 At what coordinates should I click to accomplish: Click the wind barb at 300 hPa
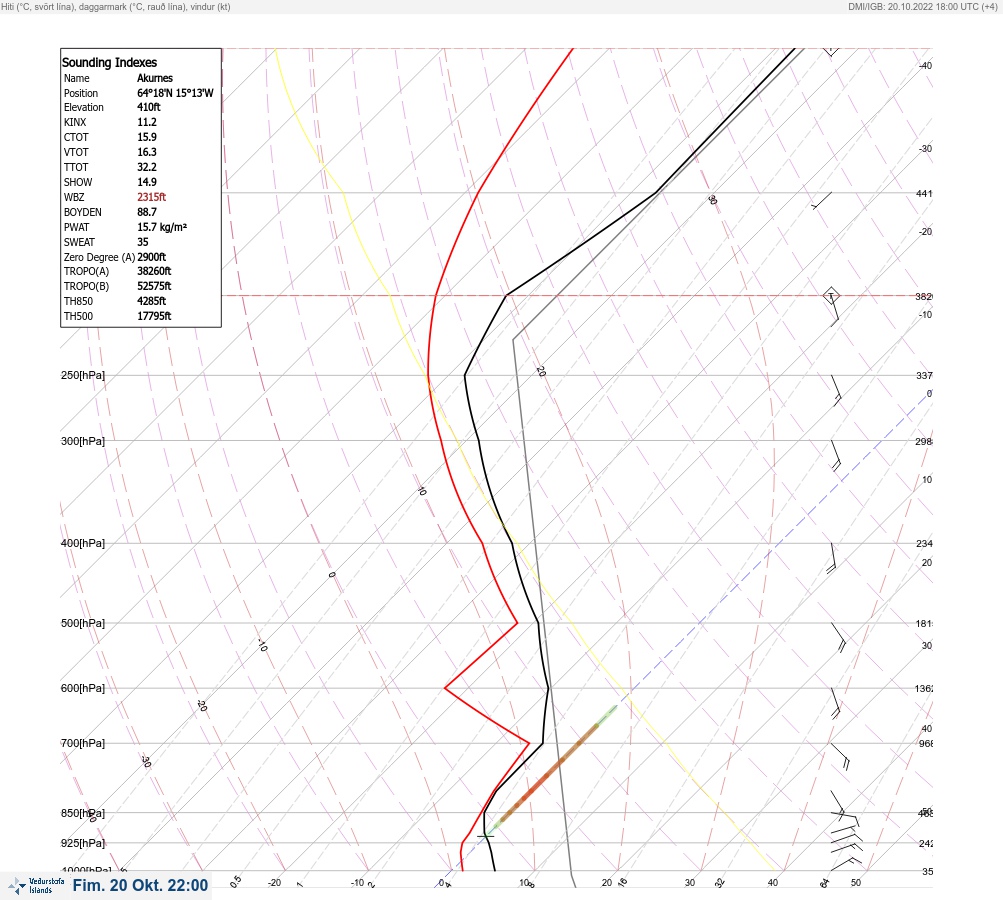[x=836, y=455]
